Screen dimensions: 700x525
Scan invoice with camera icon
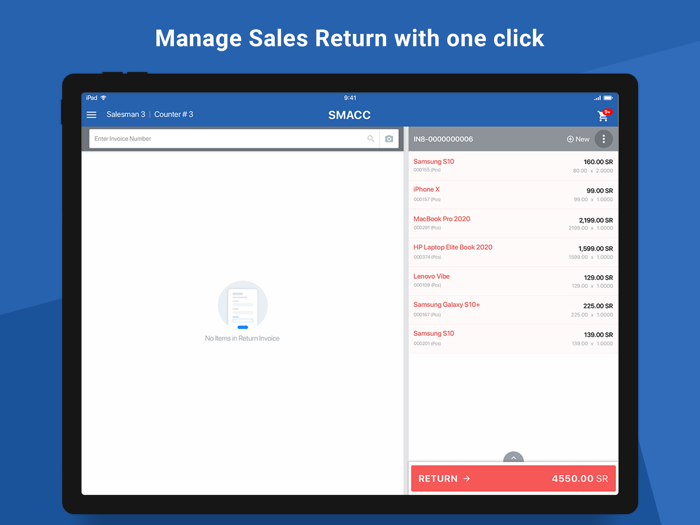[x=389, y=139]
